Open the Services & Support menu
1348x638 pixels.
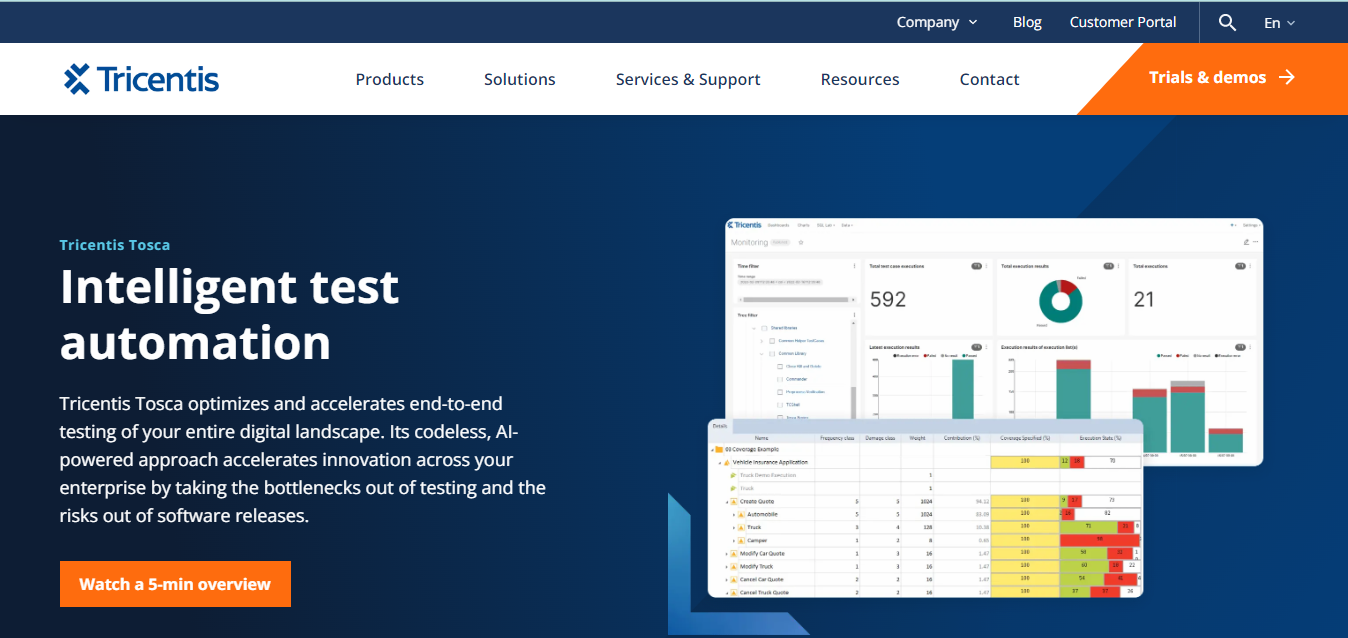tap(688, 79)
